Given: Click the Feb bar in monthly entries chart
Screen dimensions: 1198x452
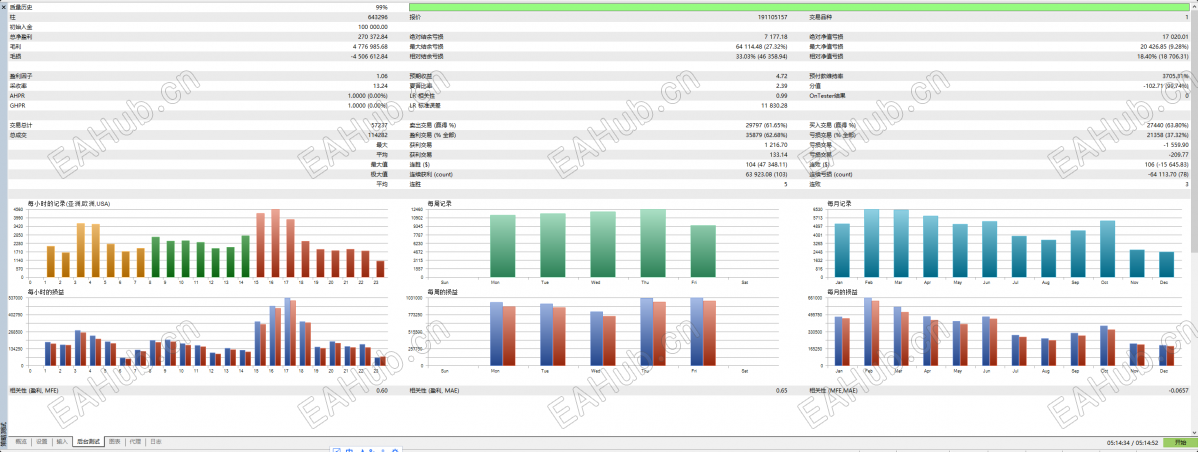Looking at the screenshot, I should pos(872,244).
